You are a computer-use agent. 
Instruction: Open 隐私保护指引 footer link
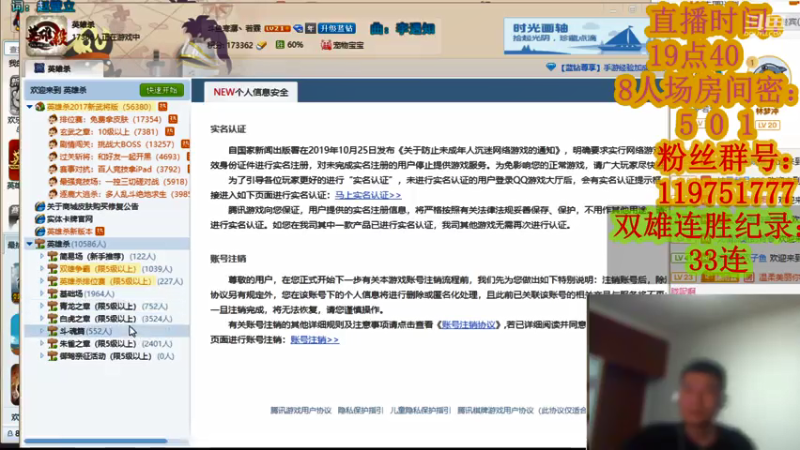tap(360, 410)
